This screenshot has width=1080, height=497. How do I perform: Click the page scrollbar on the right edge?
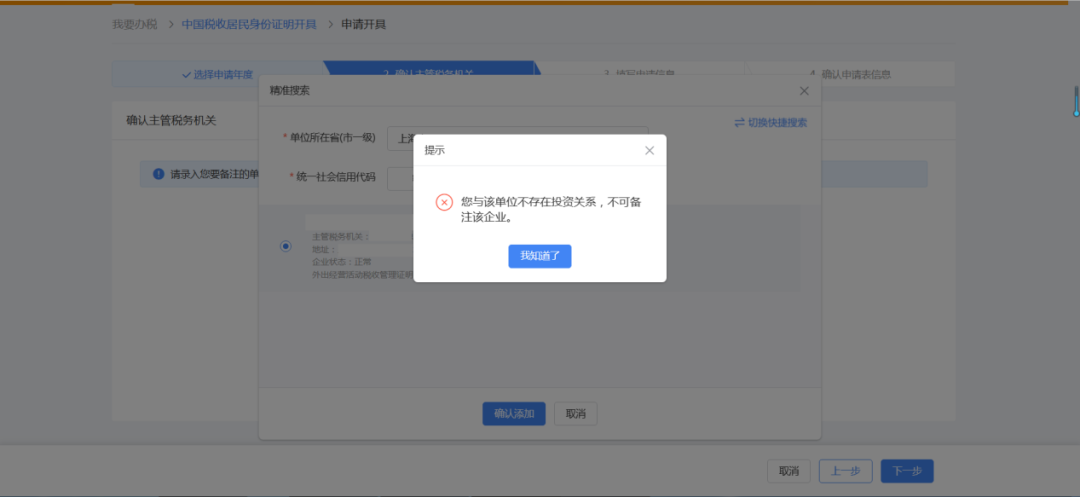tap(1076, 100)
